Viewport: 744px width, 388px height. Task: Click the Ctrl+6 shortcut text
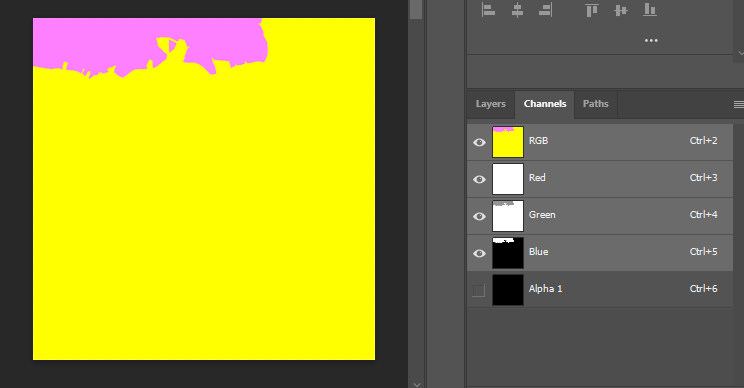coord(703,289)
